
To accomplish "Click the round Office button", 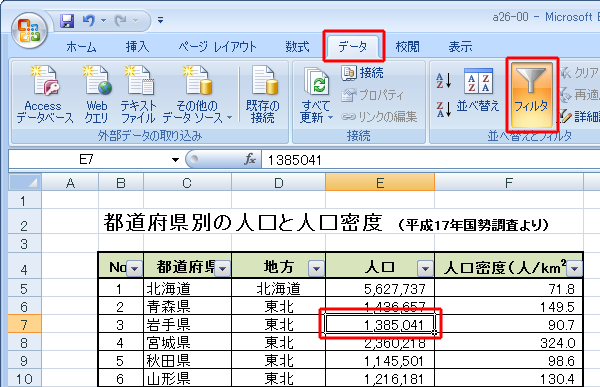I will coord(29,31).
